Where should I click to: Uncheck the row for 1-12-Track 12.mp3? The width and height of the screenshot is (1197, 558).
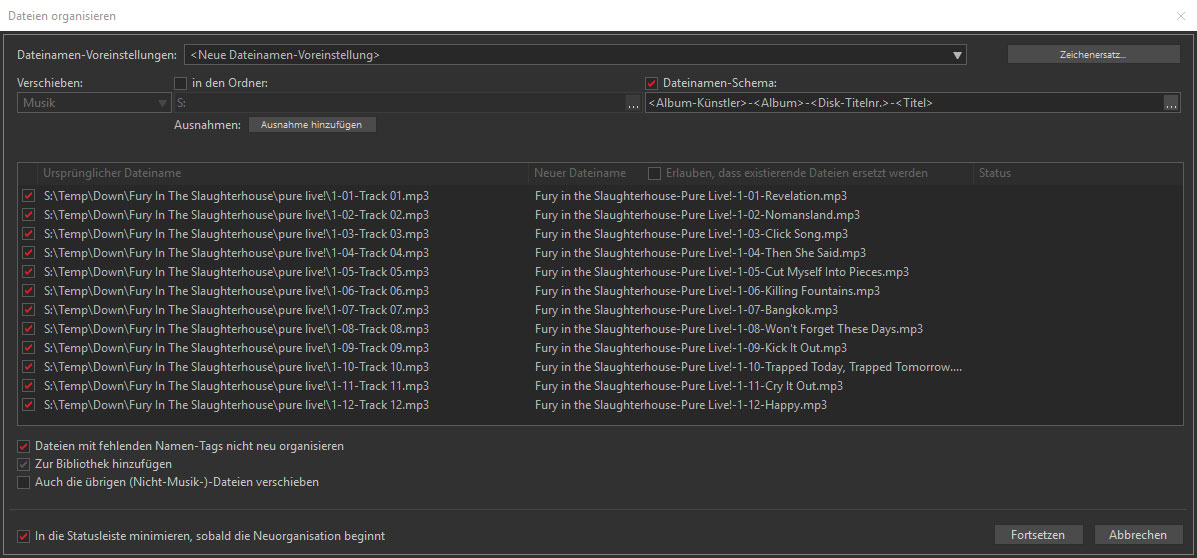click(x=29, y=405)
